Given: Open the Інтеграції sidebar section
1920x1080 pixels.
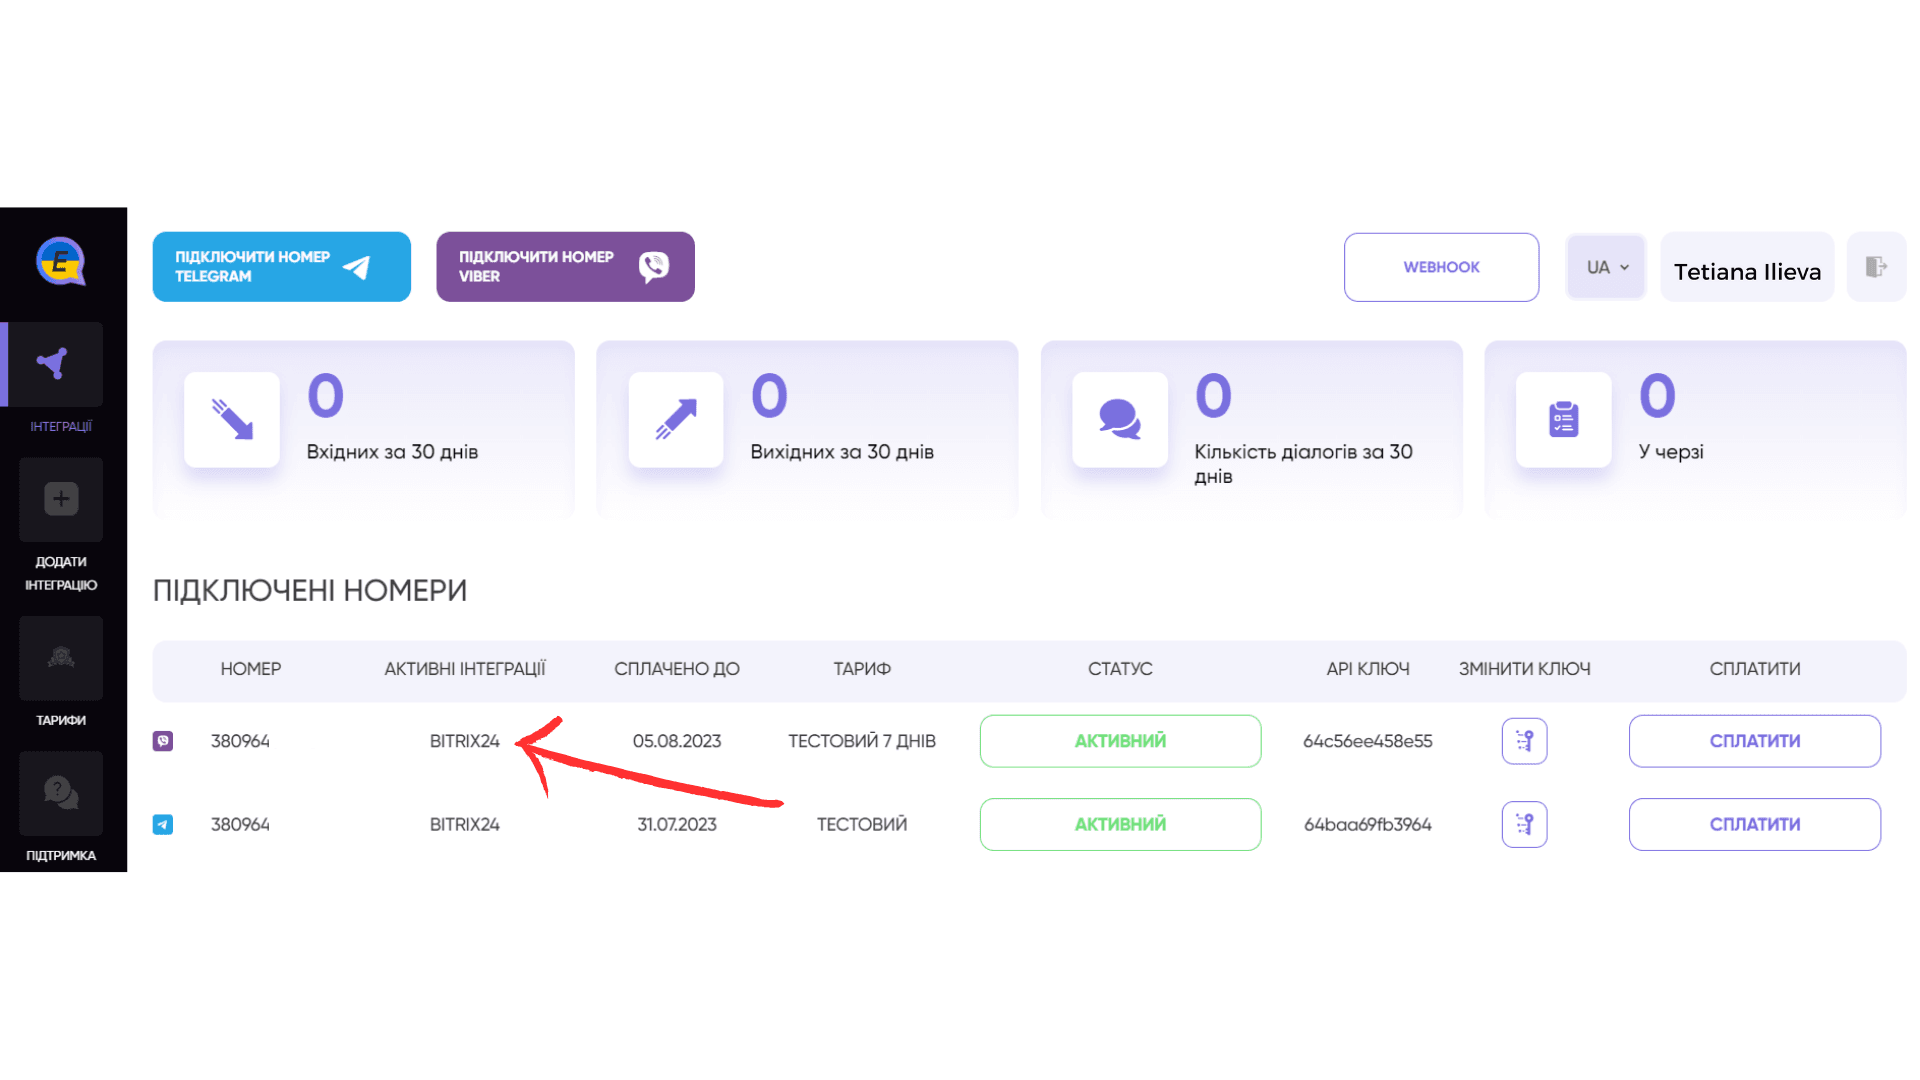Looking at the screenshot, I should point(61,364).
